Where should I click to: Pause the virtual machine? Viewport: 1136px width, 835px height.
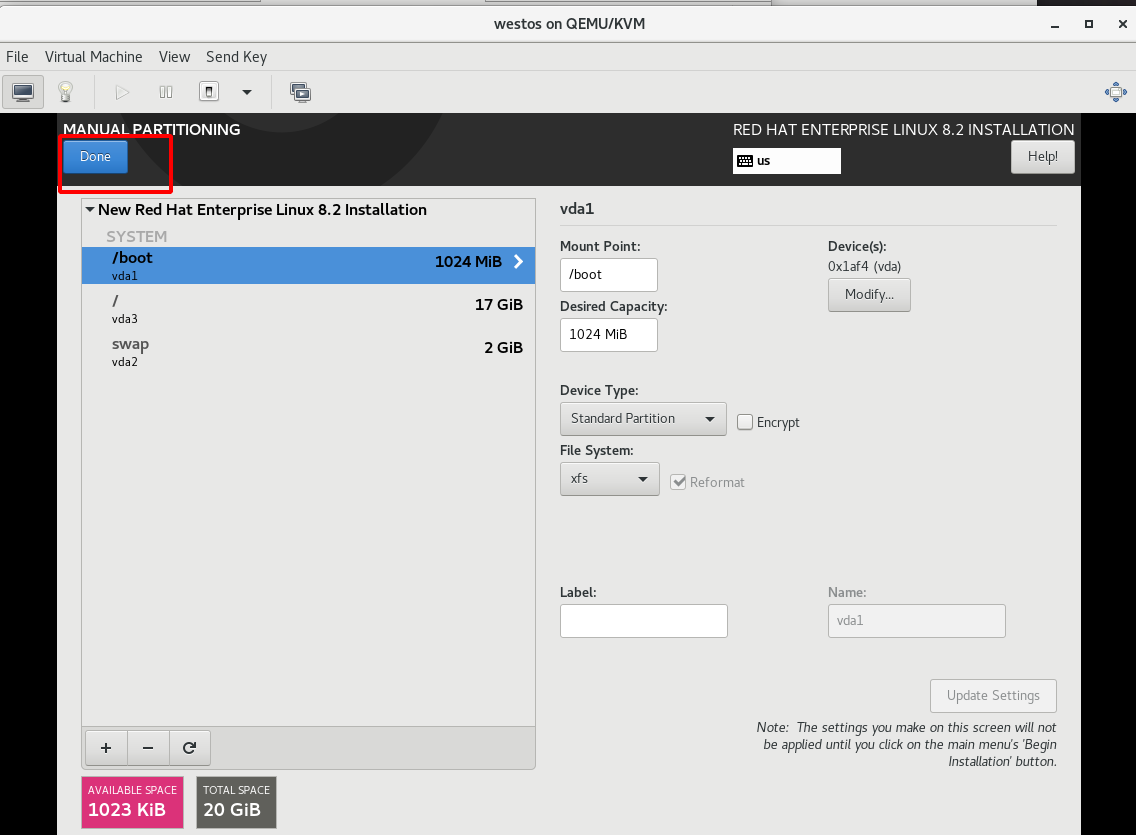[165, 92]
